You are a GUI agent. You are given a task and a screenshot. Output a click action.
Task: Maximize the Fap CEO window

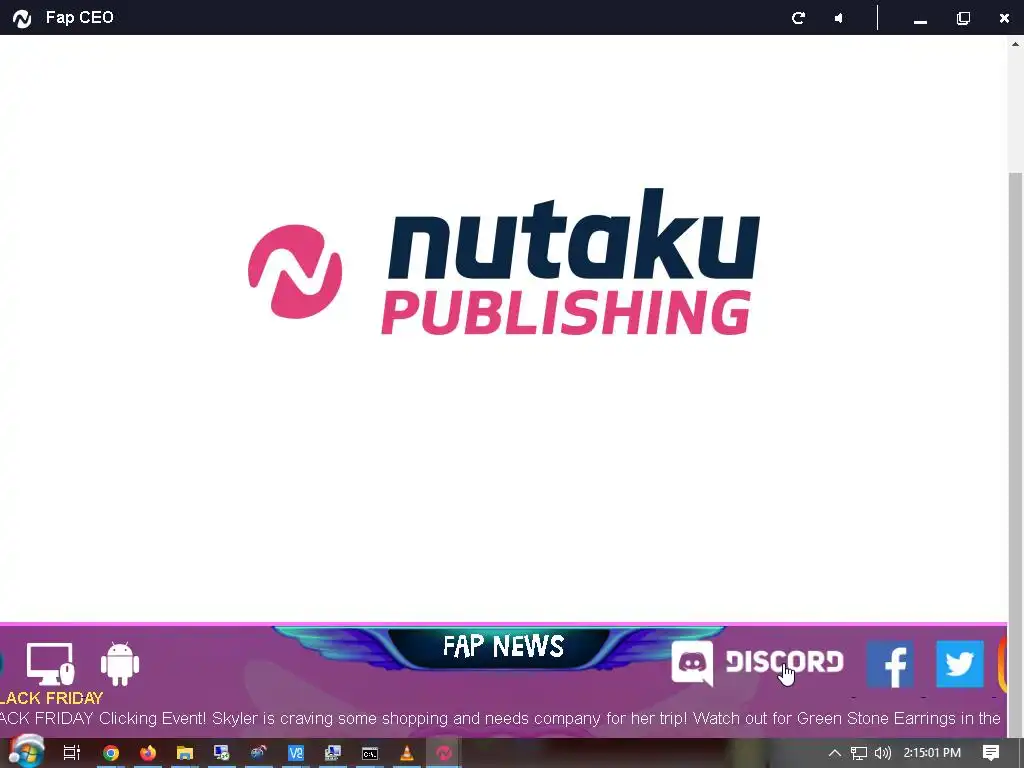(963, 18)
